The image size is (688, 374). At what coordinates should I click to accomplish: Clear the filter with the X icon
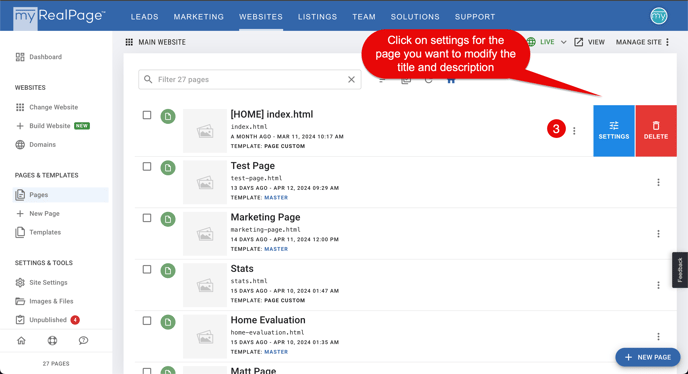351,79
